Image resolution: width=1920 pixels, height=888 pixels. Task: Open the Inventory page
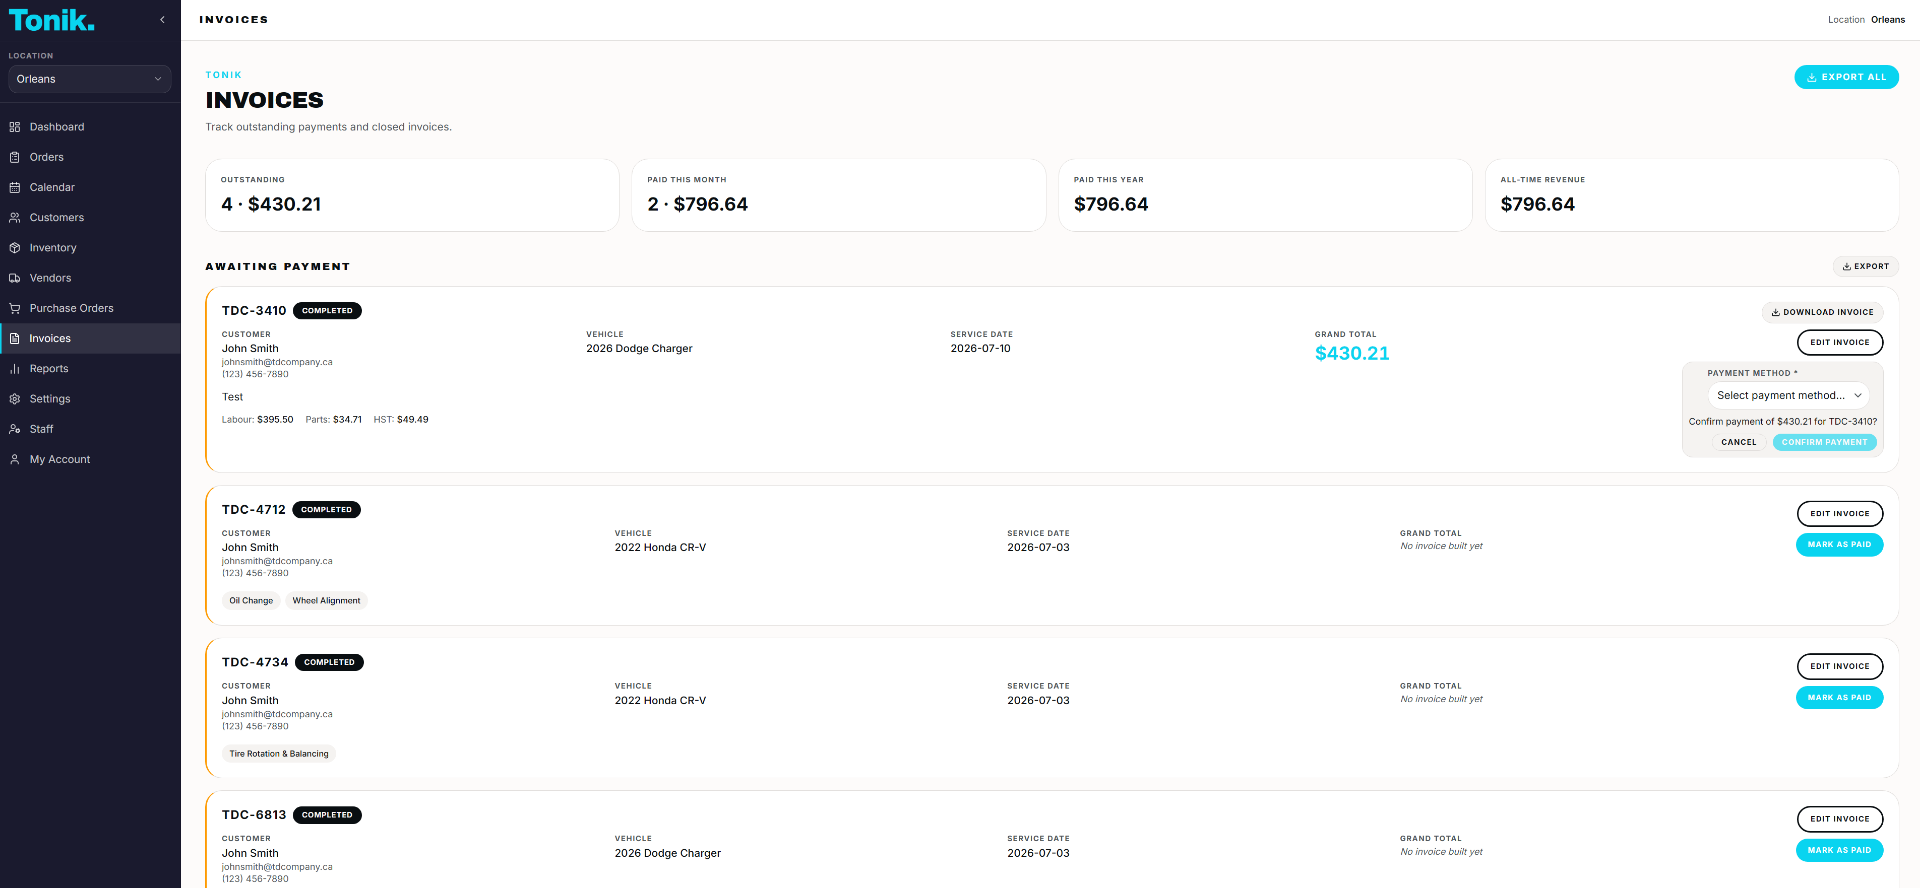pyautogui.click(x=90, y=248)
